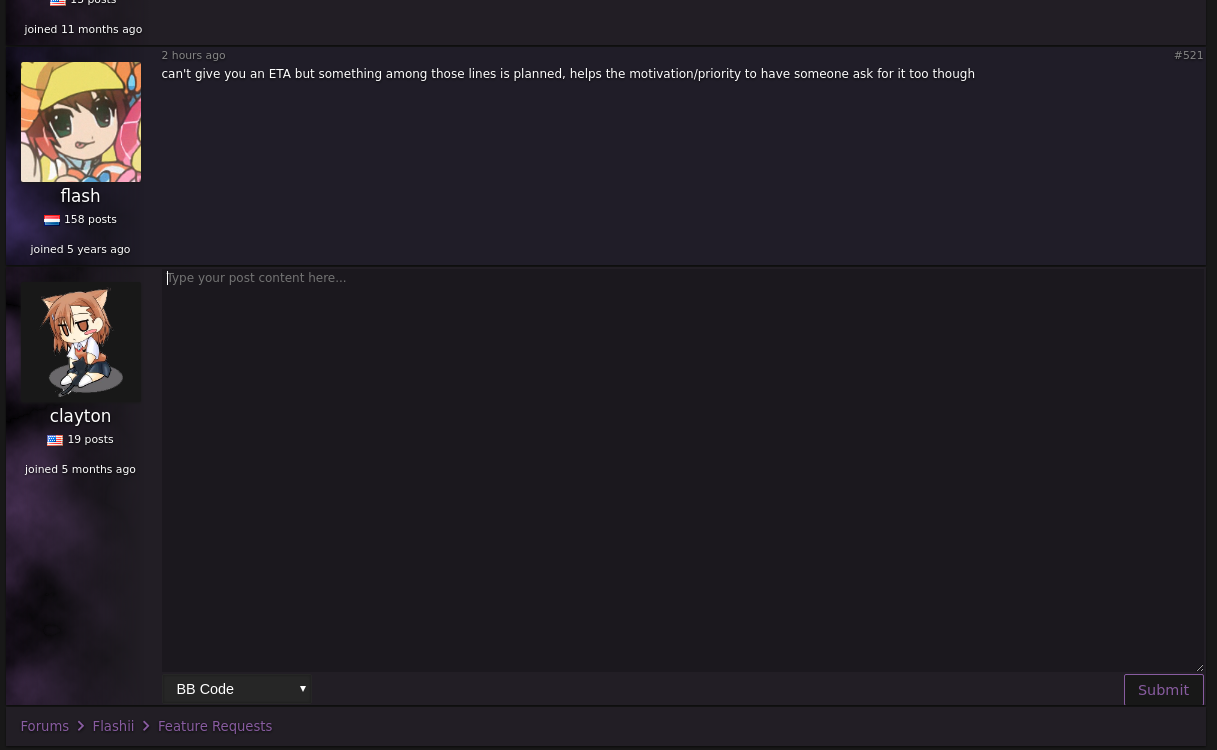Click the "2 hours ago" timestamp
This screenshot has width=1217, height=750.
[193, 56]
